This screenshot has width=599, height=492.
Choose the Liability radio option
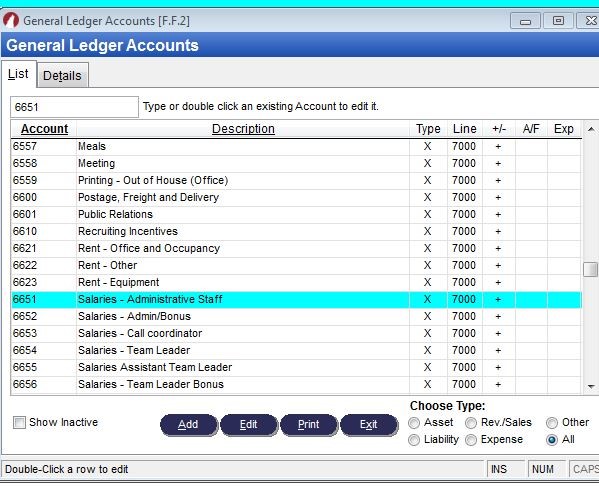tap(414, 440)
